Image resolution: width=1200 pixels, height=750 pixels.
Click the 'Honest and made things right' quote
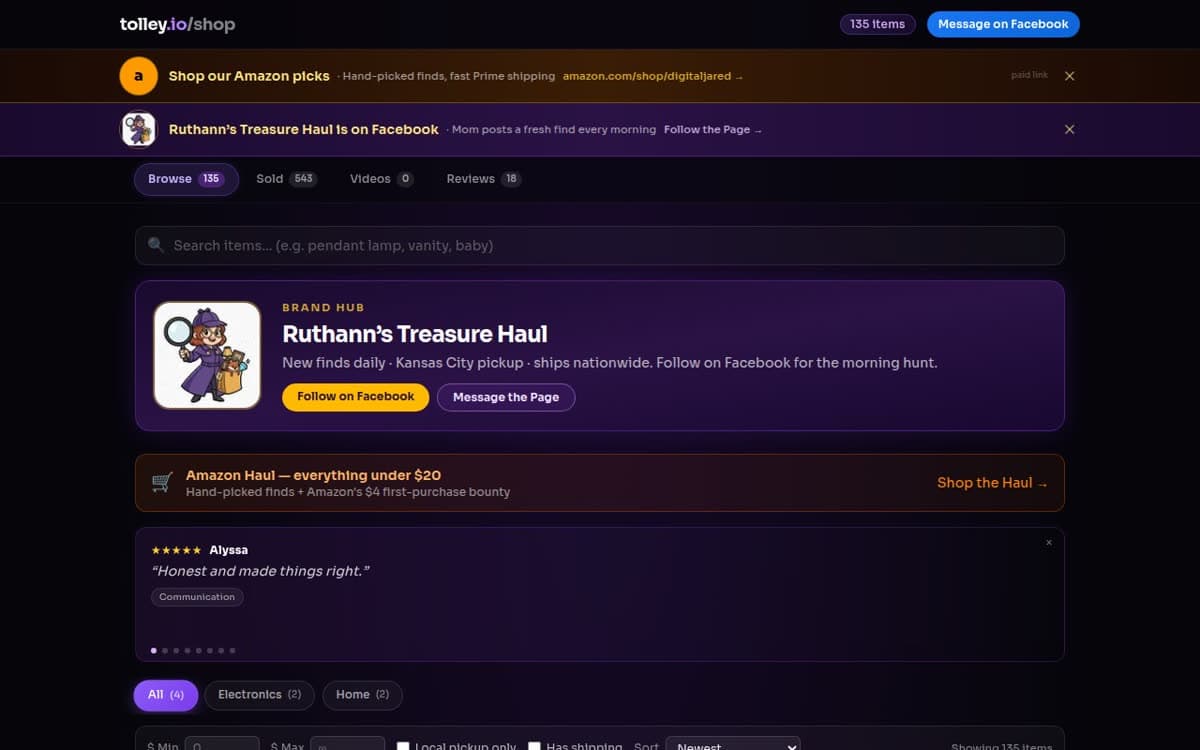pos(261,571)
